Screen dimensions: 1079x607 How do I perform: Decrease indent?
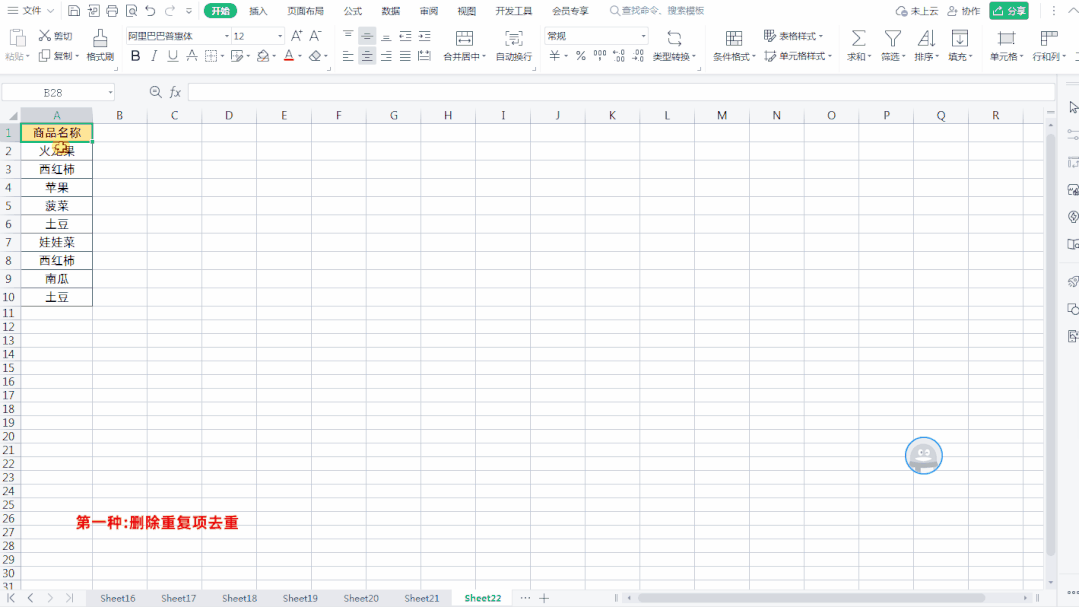(x=405, y=36)
